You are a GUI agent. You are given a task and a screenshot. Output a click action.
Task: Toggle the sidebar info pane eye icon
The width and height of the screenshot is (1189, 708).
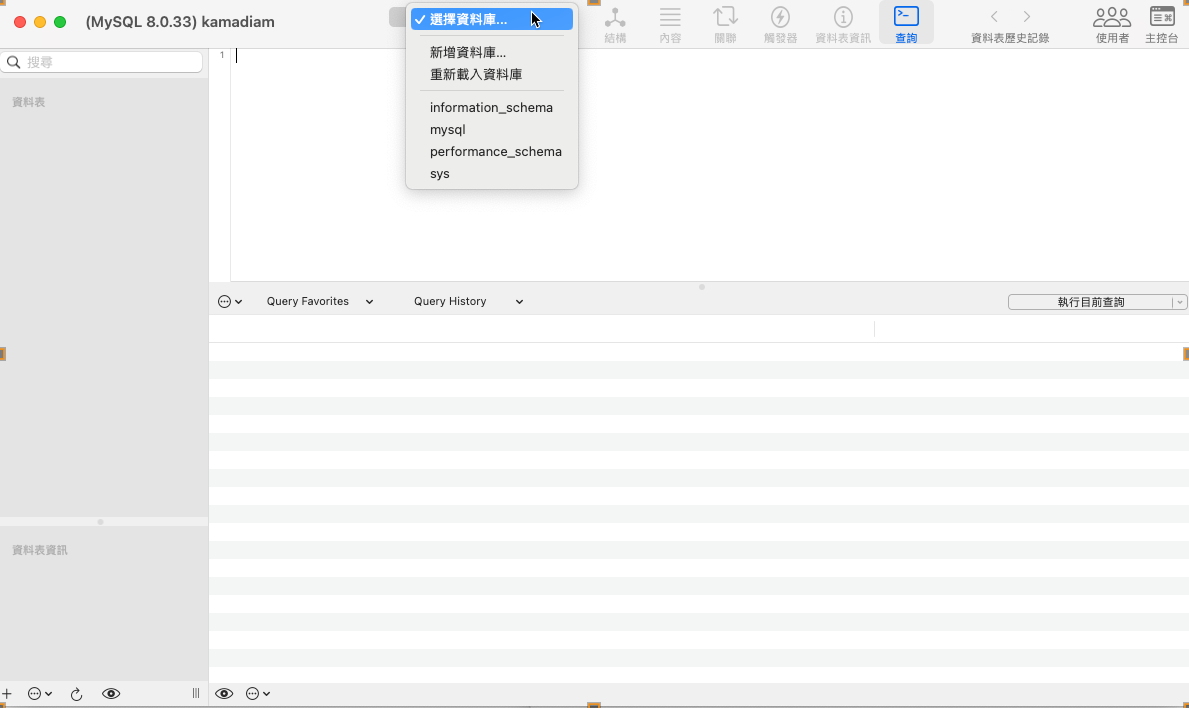coord(111,694)
